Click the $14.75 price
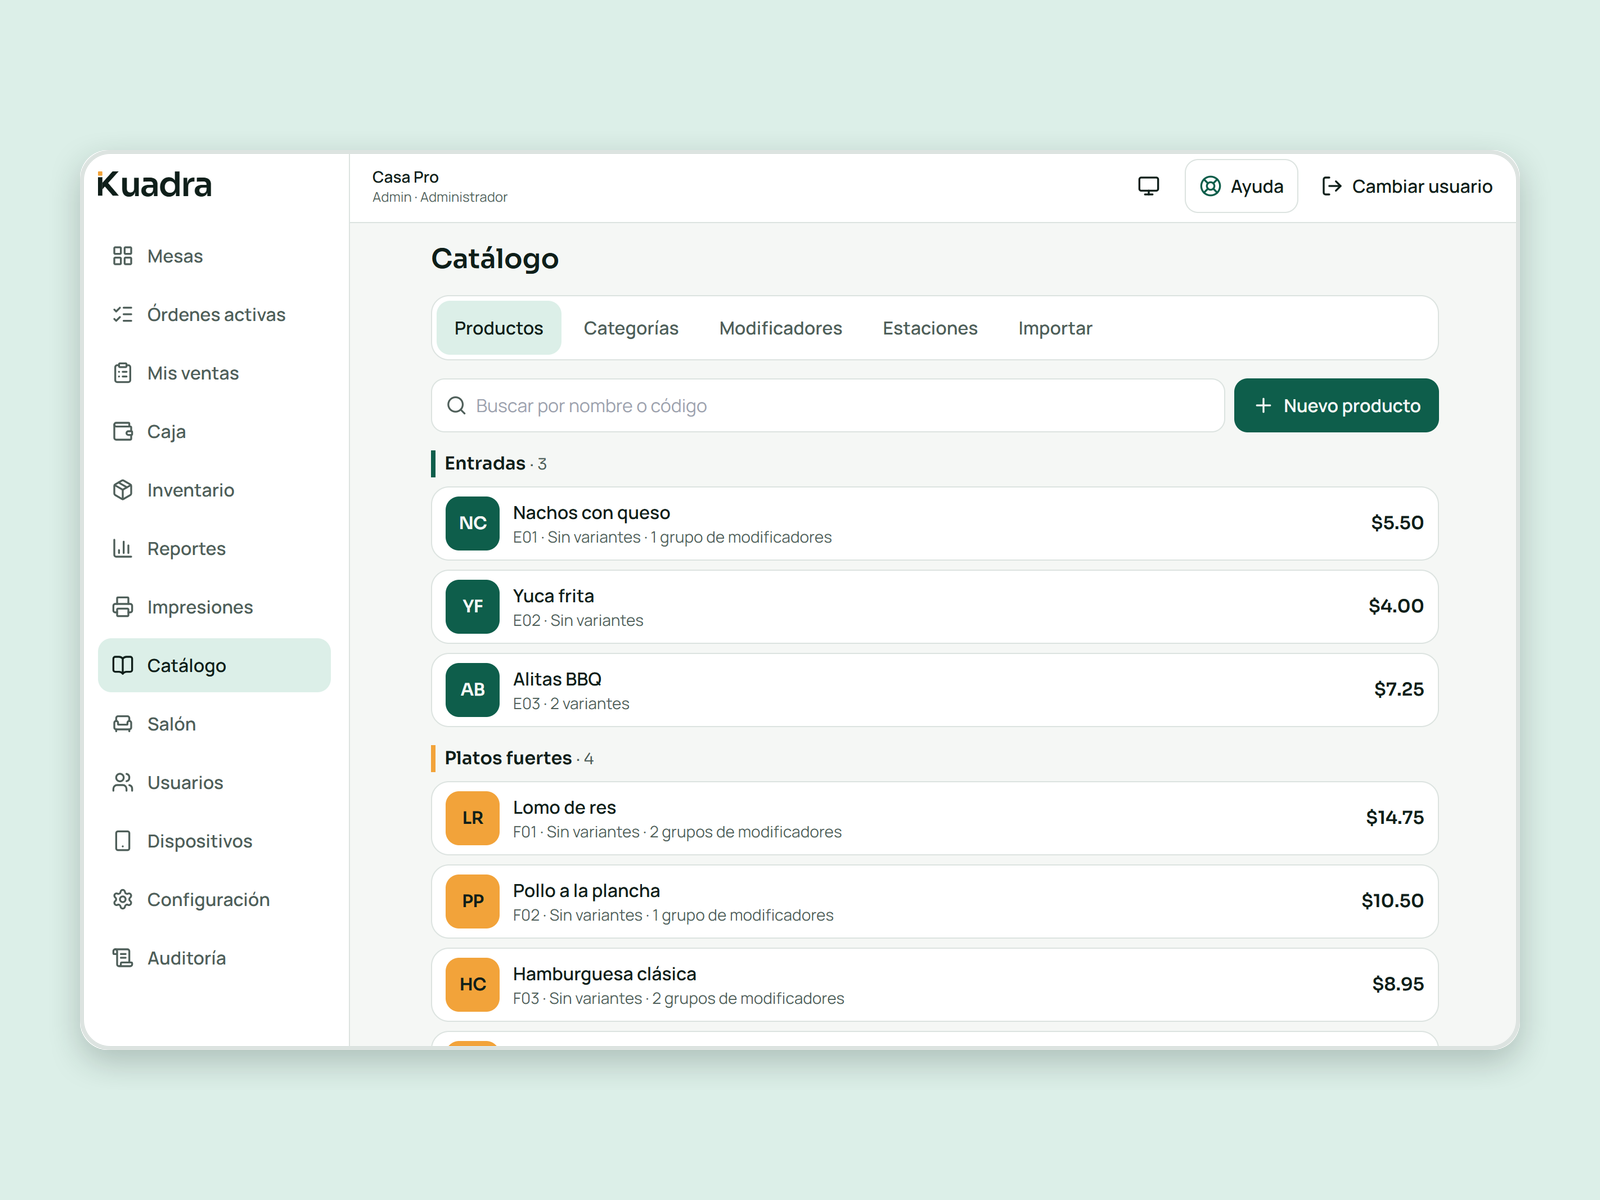The width and height of the screenshot is (1600, 1200). click(1395, 817)
